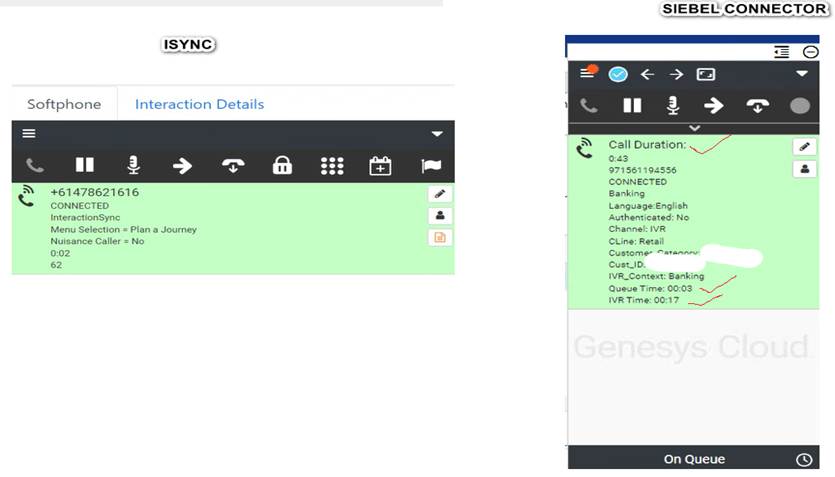Screen dimensions: 835x477
Task: Click the ISYNC call status phone icon
Action: [x=26, y=196]
